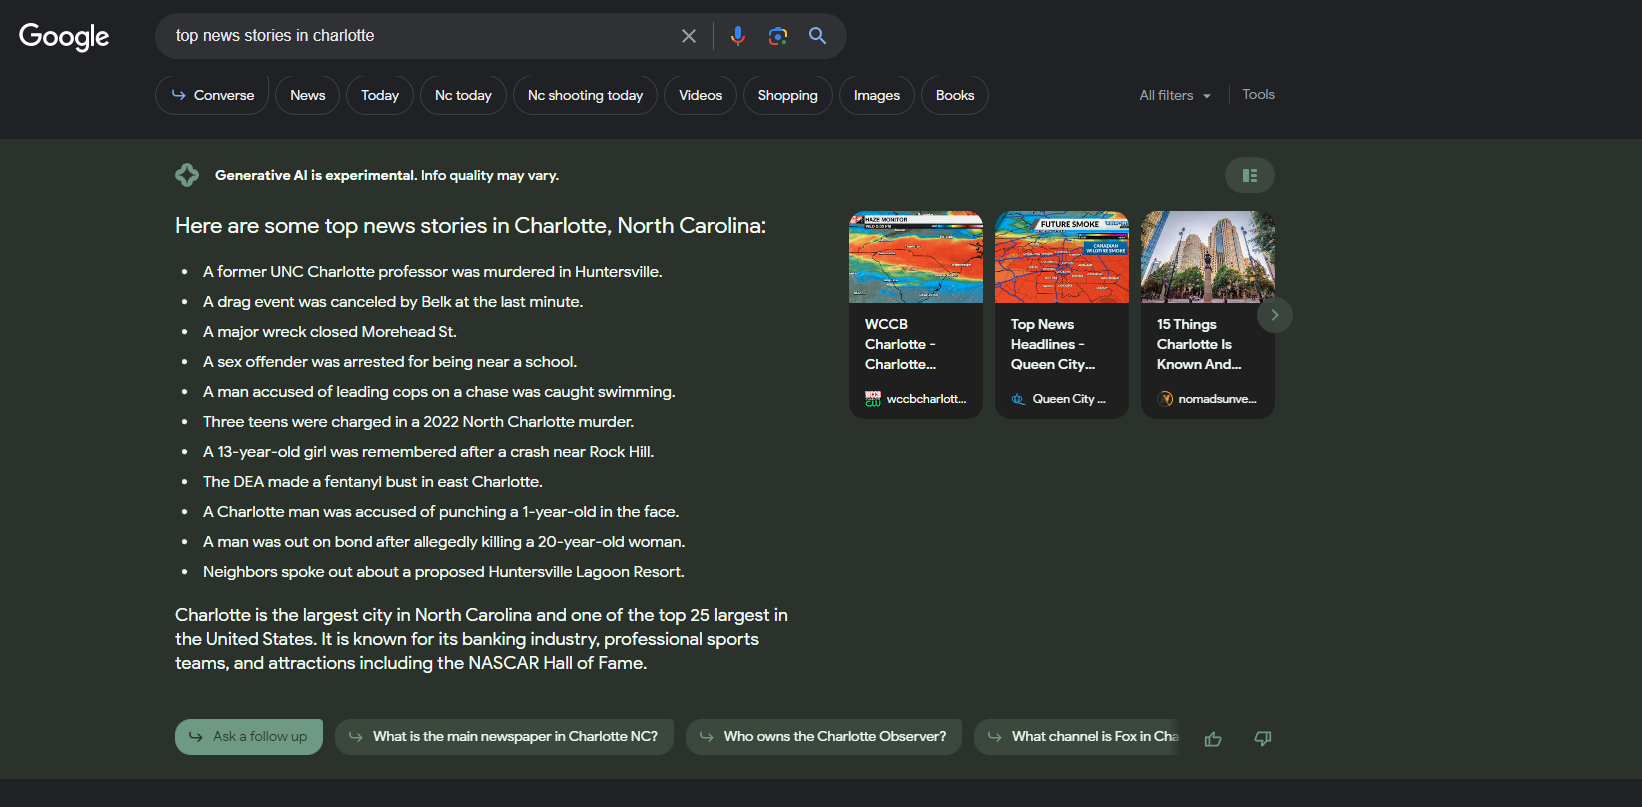Viewport: 1642px width, 807px height.
Task: Click Ask a follow up button
Action: (x=249, y=737)
